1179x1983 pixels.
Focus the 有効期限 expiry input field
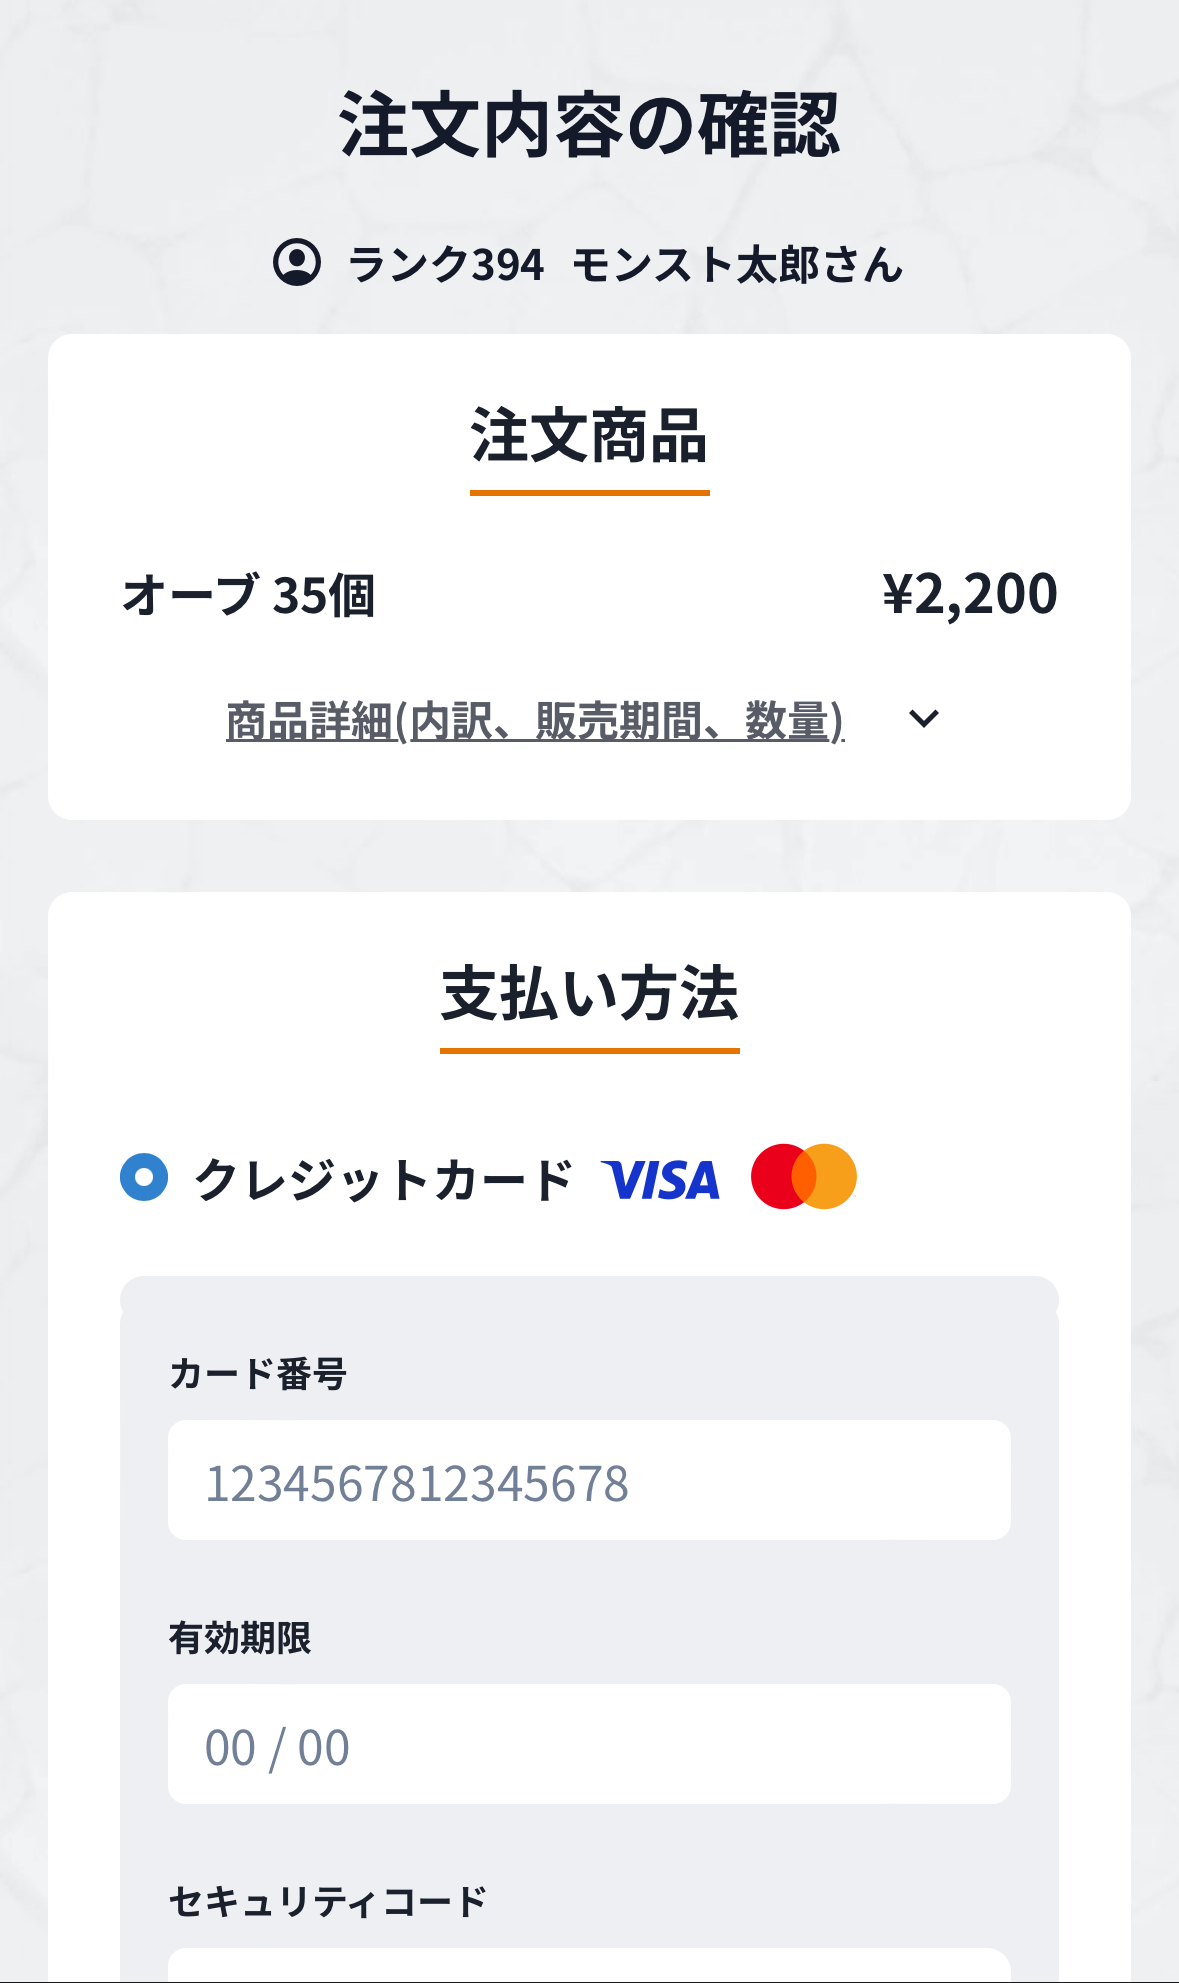(589, 1744)
